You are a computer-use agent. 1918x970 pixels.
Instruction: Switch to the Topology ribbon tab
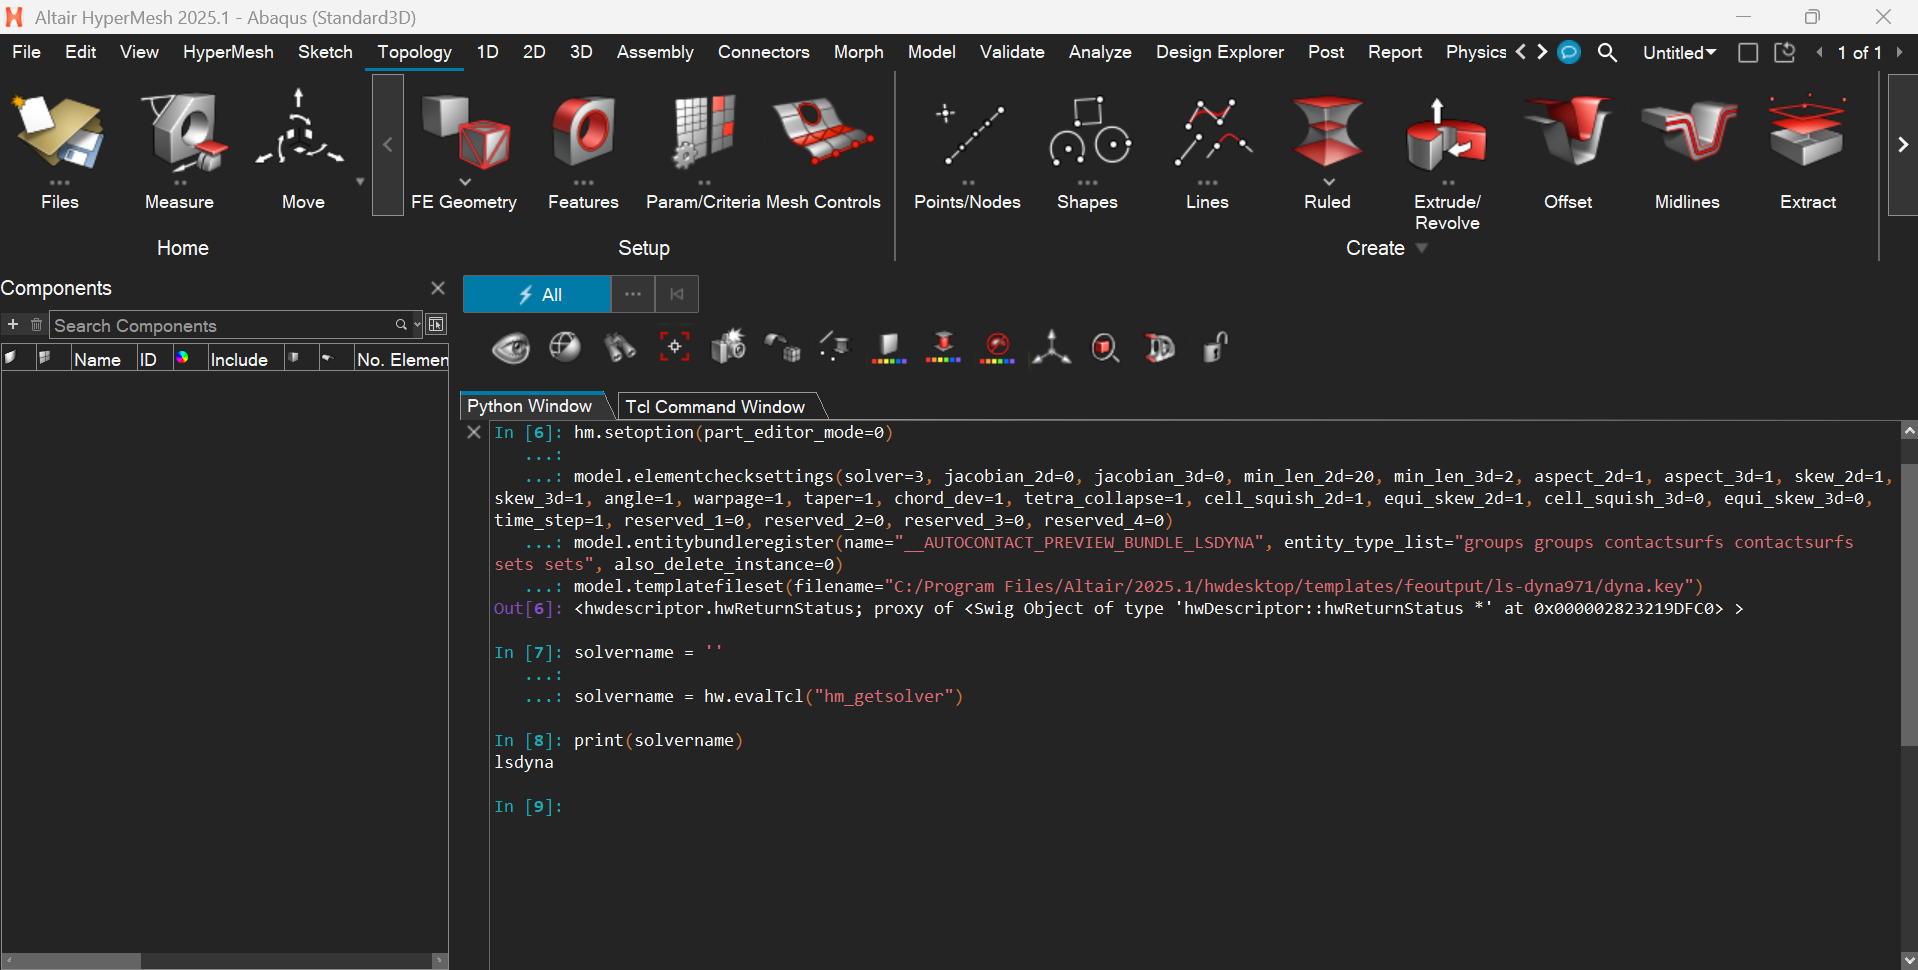(414, 52)
